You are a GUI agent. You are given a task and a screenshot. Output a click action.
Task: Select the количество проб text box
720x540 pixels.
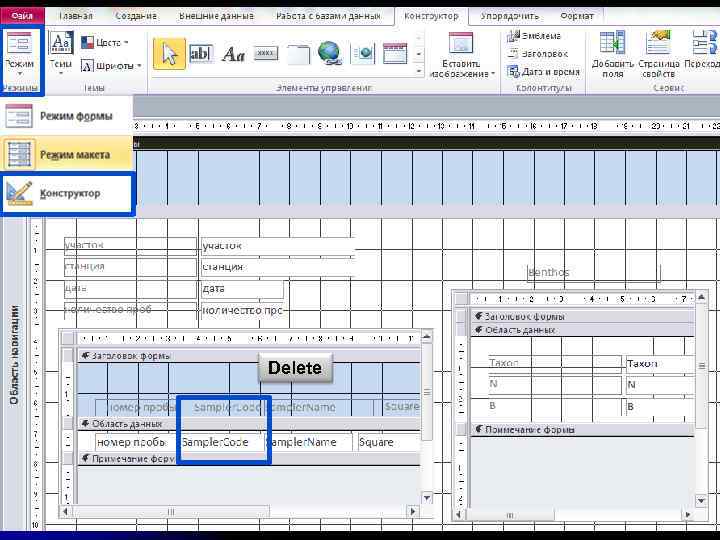[242, 310]
